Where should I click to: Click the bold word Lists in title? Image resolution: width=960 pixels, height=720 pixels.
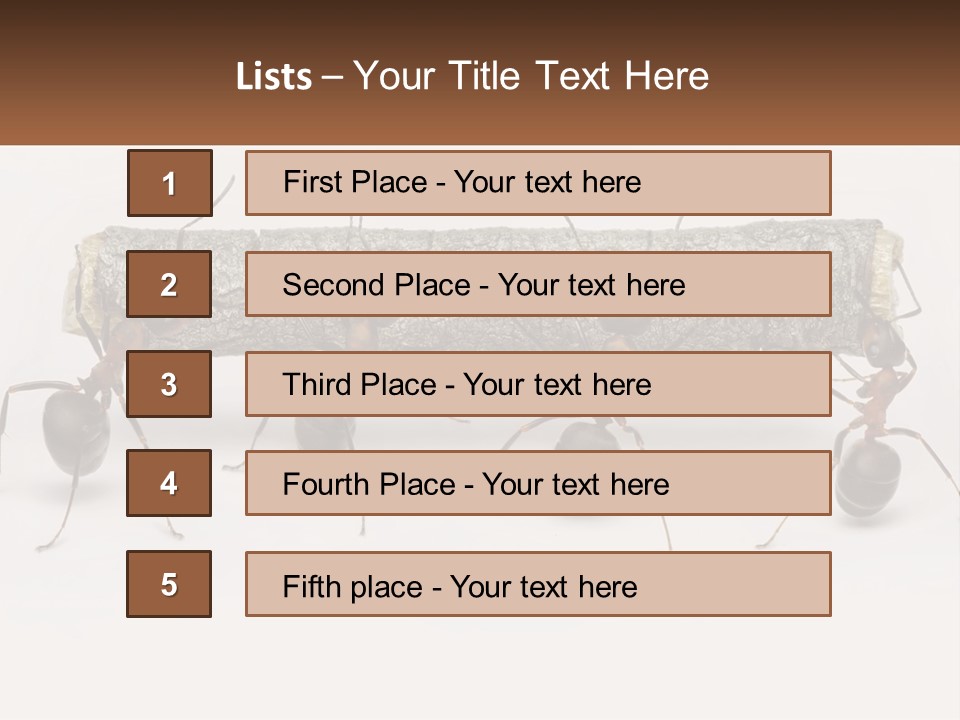coord(274,76)
